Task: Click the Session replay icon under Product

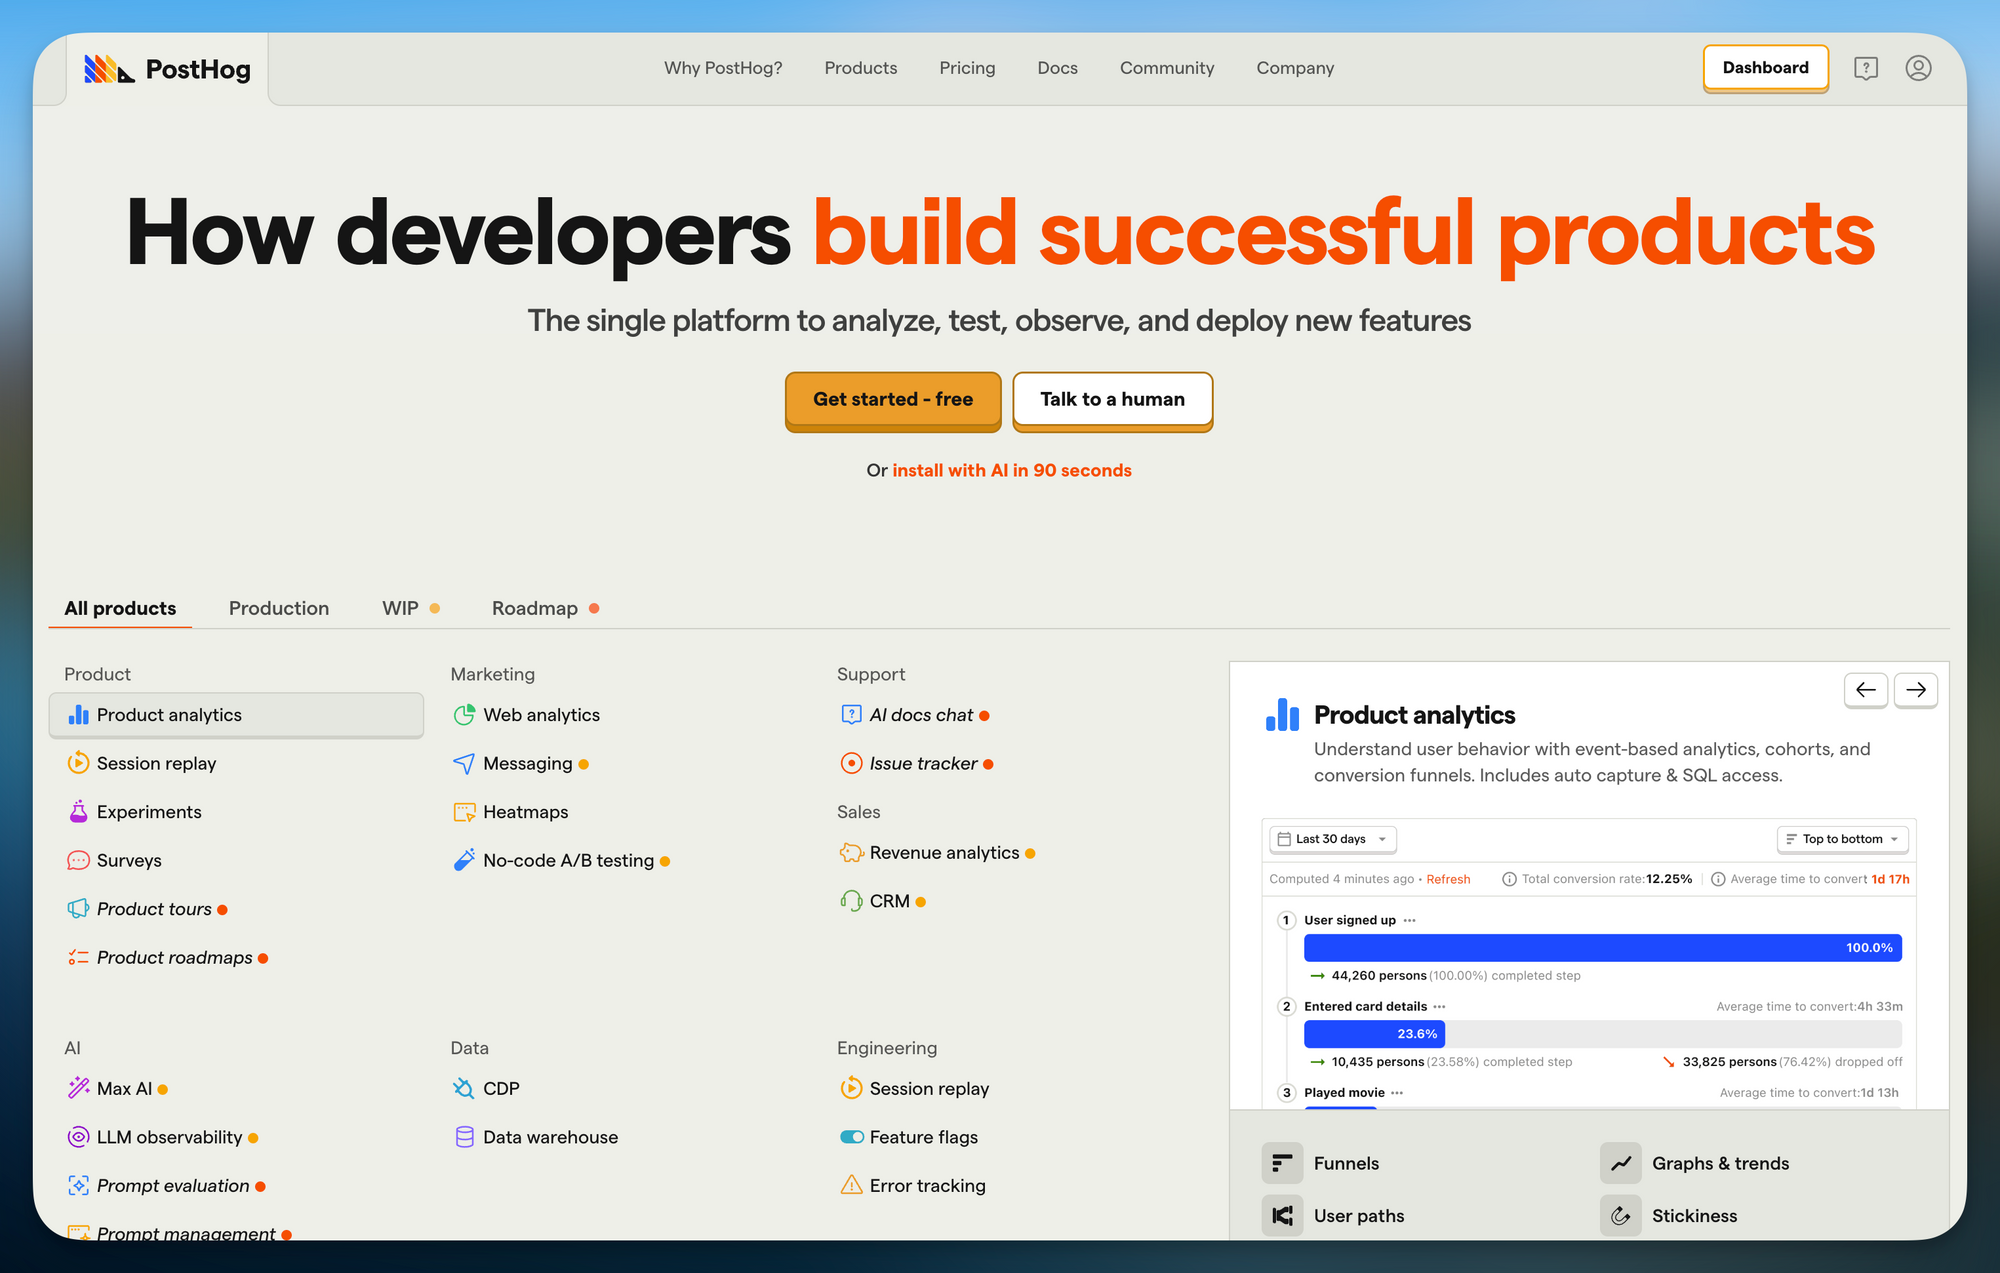Action: (78, 763)
